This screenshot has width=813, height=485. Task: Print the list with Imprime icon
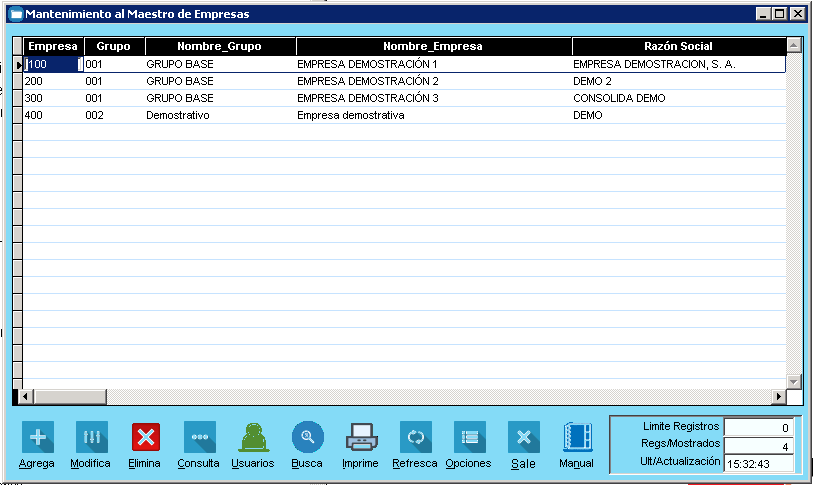[x=360, y=438]
